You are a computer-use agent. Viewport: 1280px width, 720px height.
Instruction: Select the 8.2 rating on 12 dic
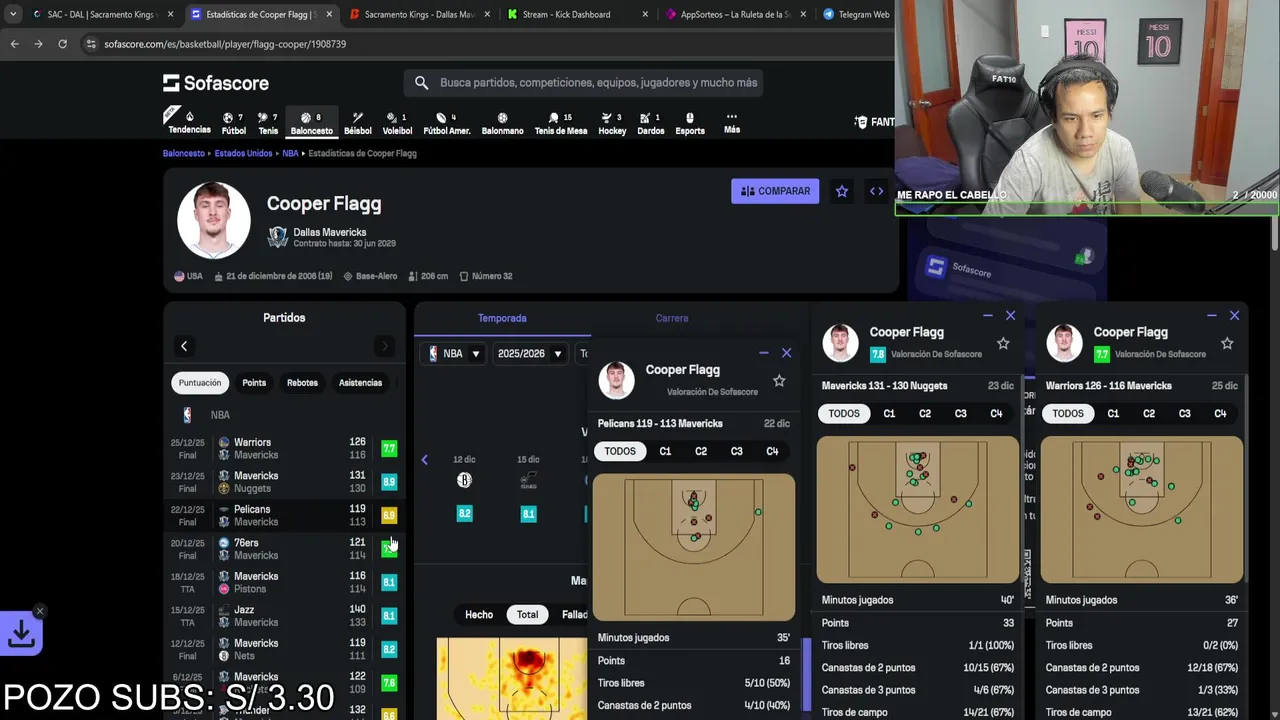click(x=464, y=514)
